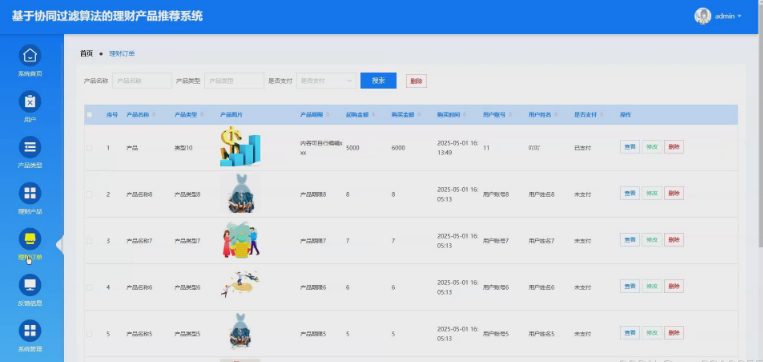The image size is (763, 362).
Task: Click 查看 for row 1 order
Action: (x=630, y=147)
